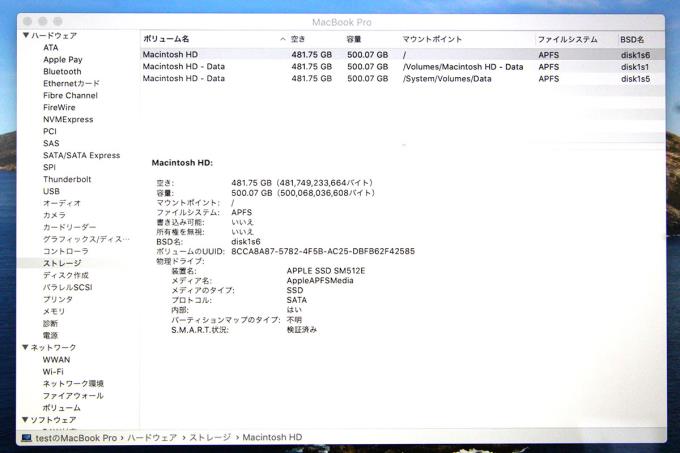Viewport: 680px width, 453px height.
Task: Open Ethernetカード in the sidebar
Action: pos(72,84)
